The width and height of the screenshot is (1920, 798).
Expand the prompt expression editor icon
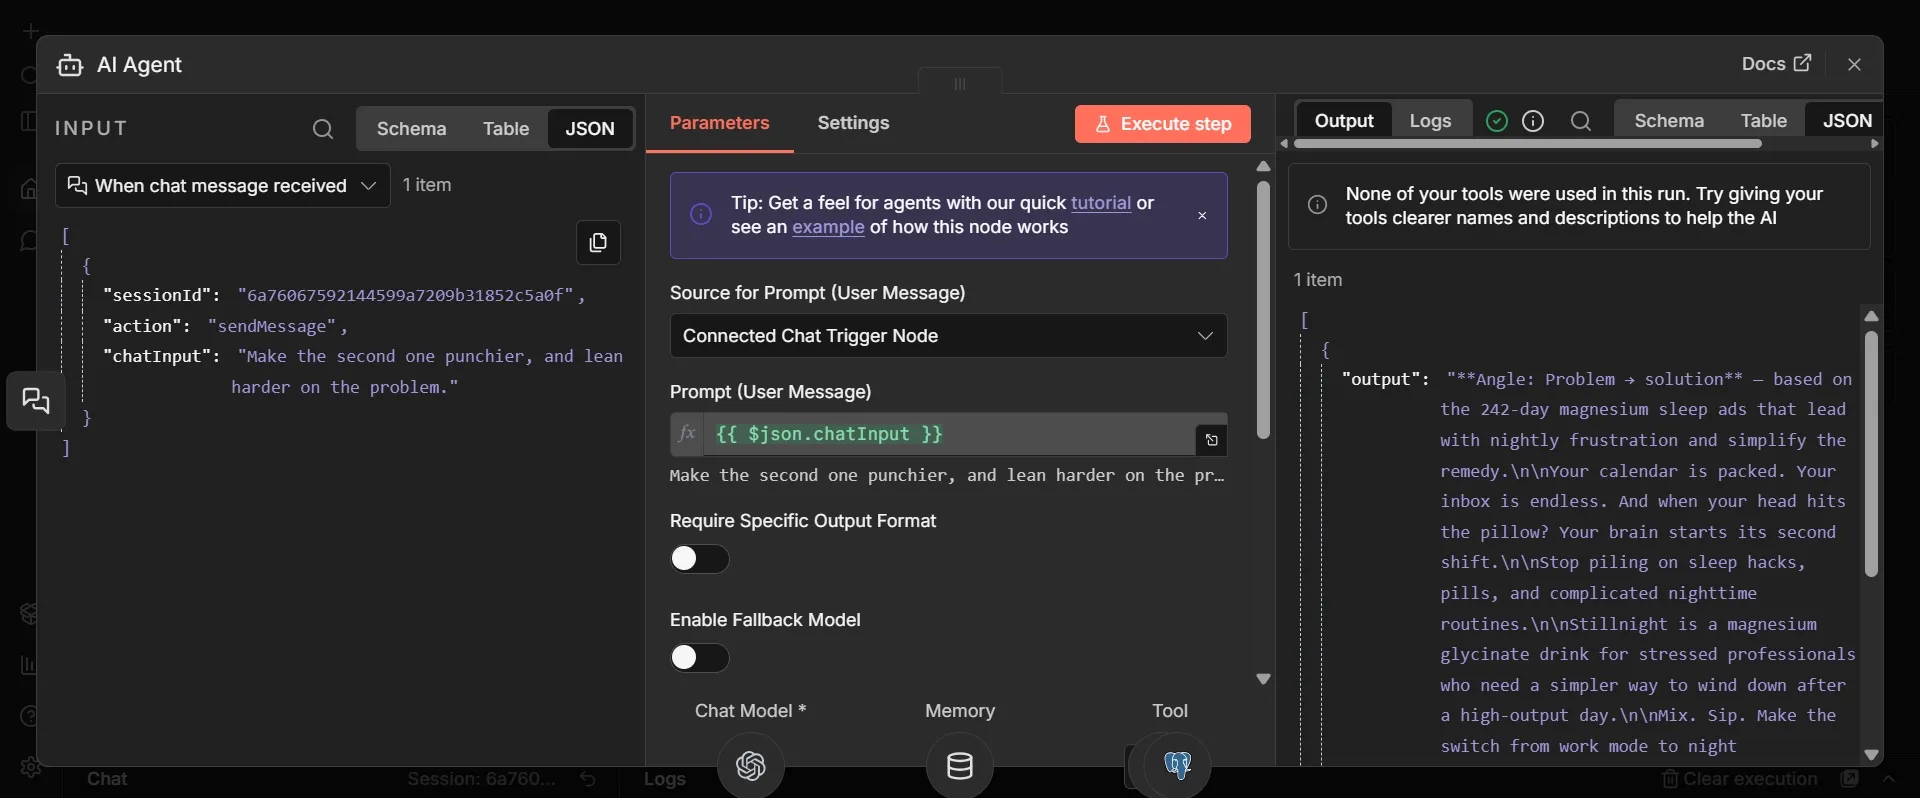(x=1211, y=440)
